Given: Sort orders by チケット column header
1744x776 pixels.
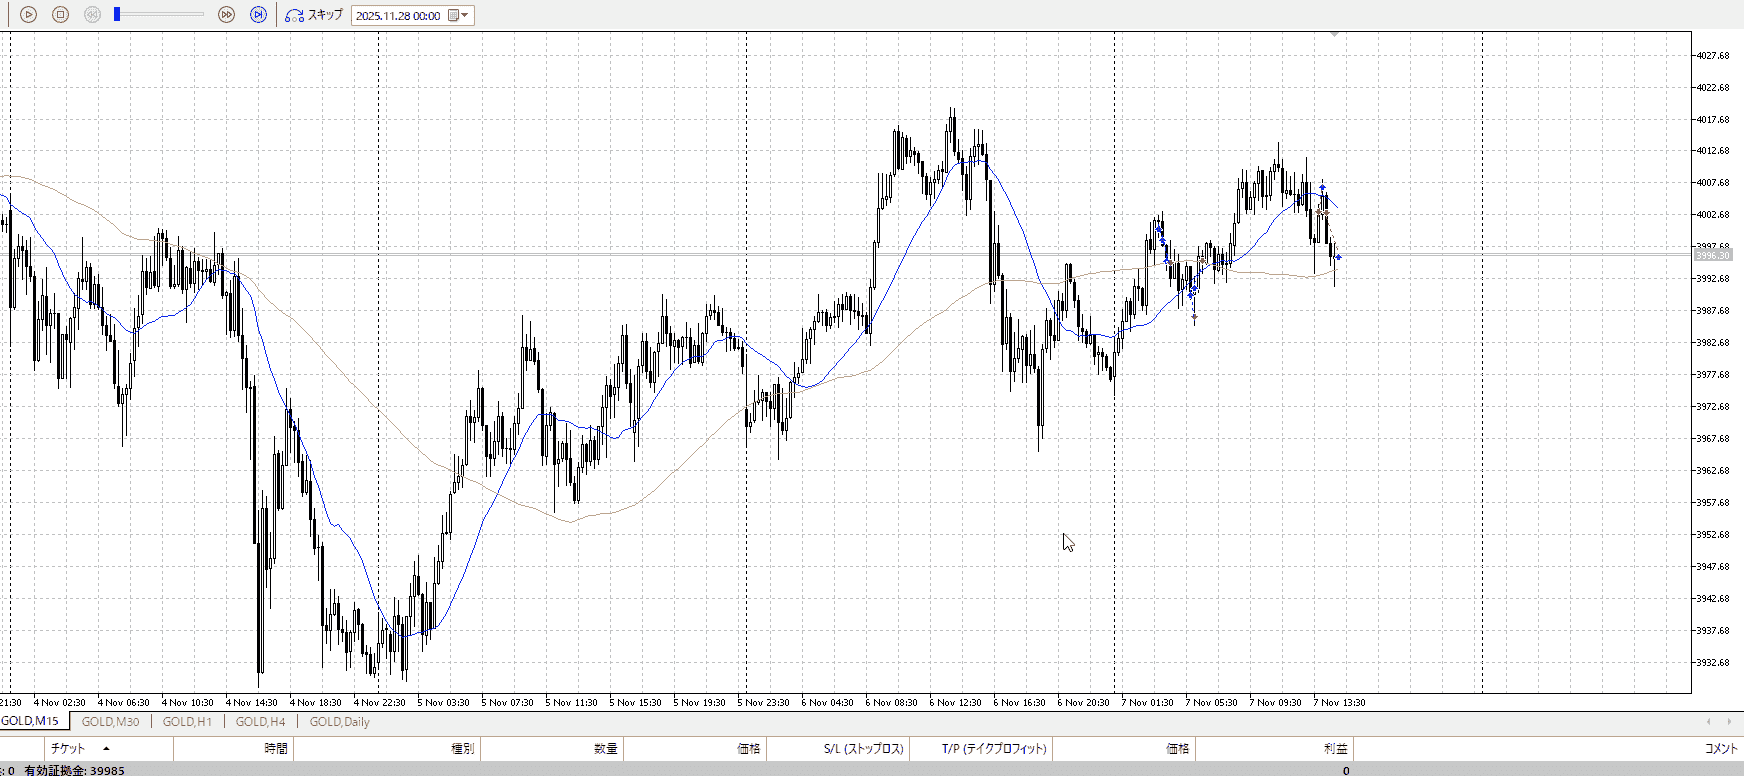Looking at the screenshot, I should 68,748.
